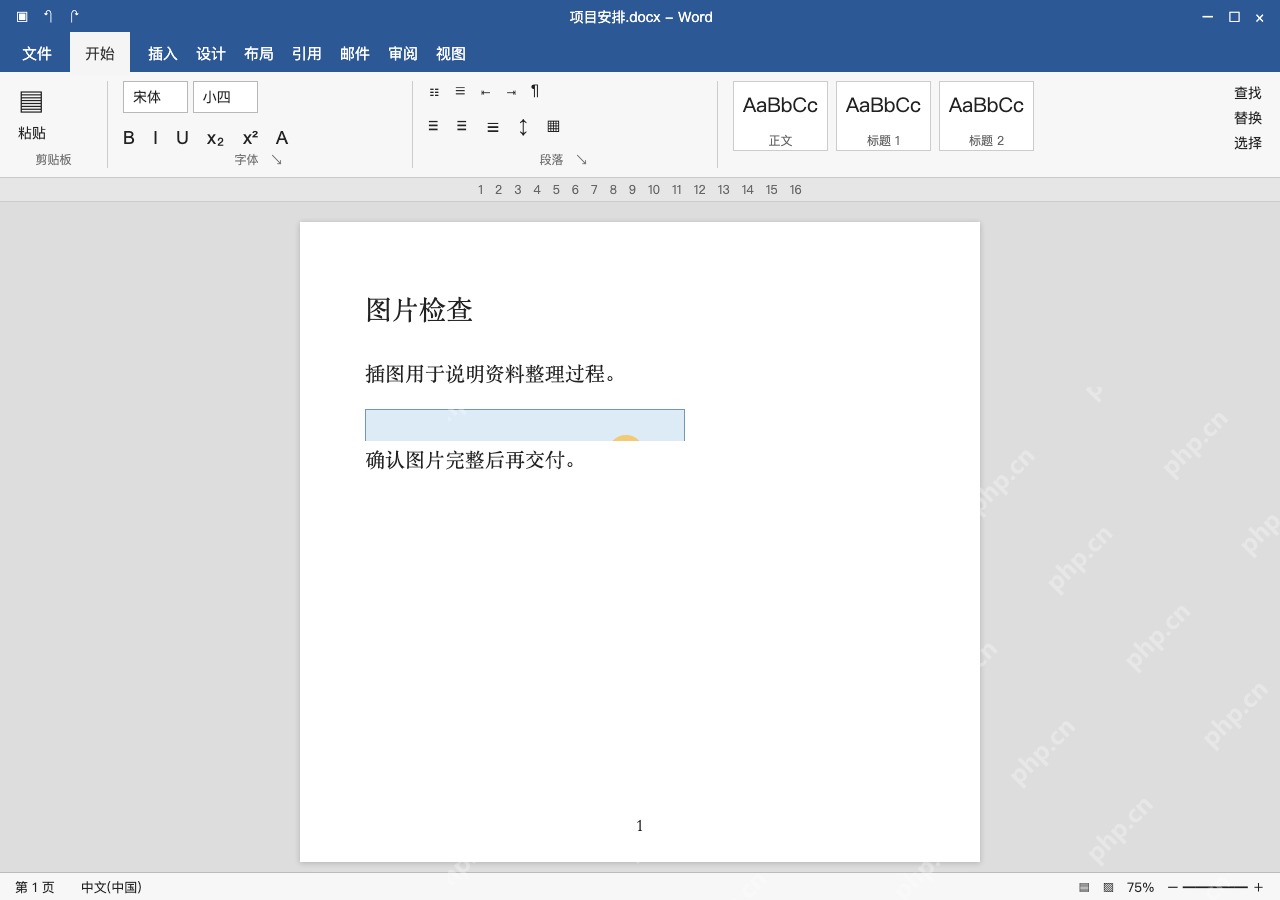Switch to print layout view in status bar
This screenshot has width=1280, height=900.
[1084, 887]
